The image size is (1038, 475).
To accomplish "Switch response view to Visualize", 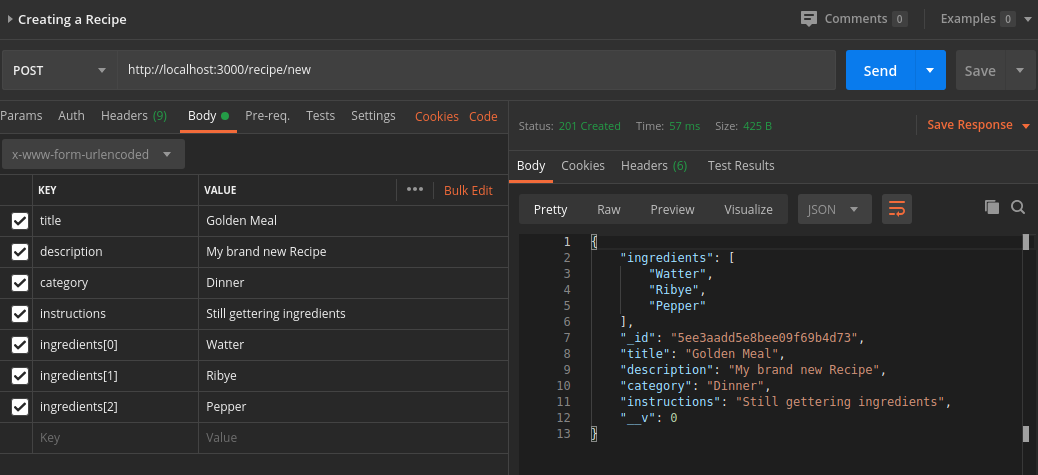I will [749, 209].
